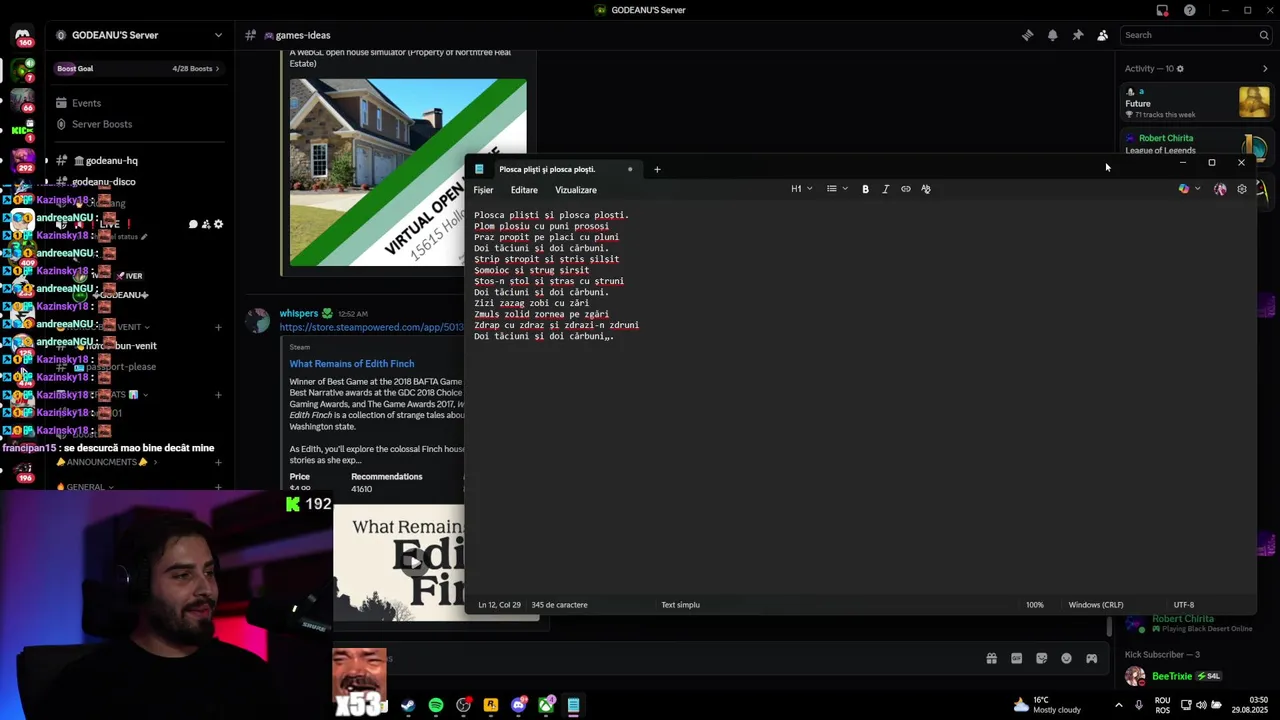Show hidden system tray icons

[1117, 705]
